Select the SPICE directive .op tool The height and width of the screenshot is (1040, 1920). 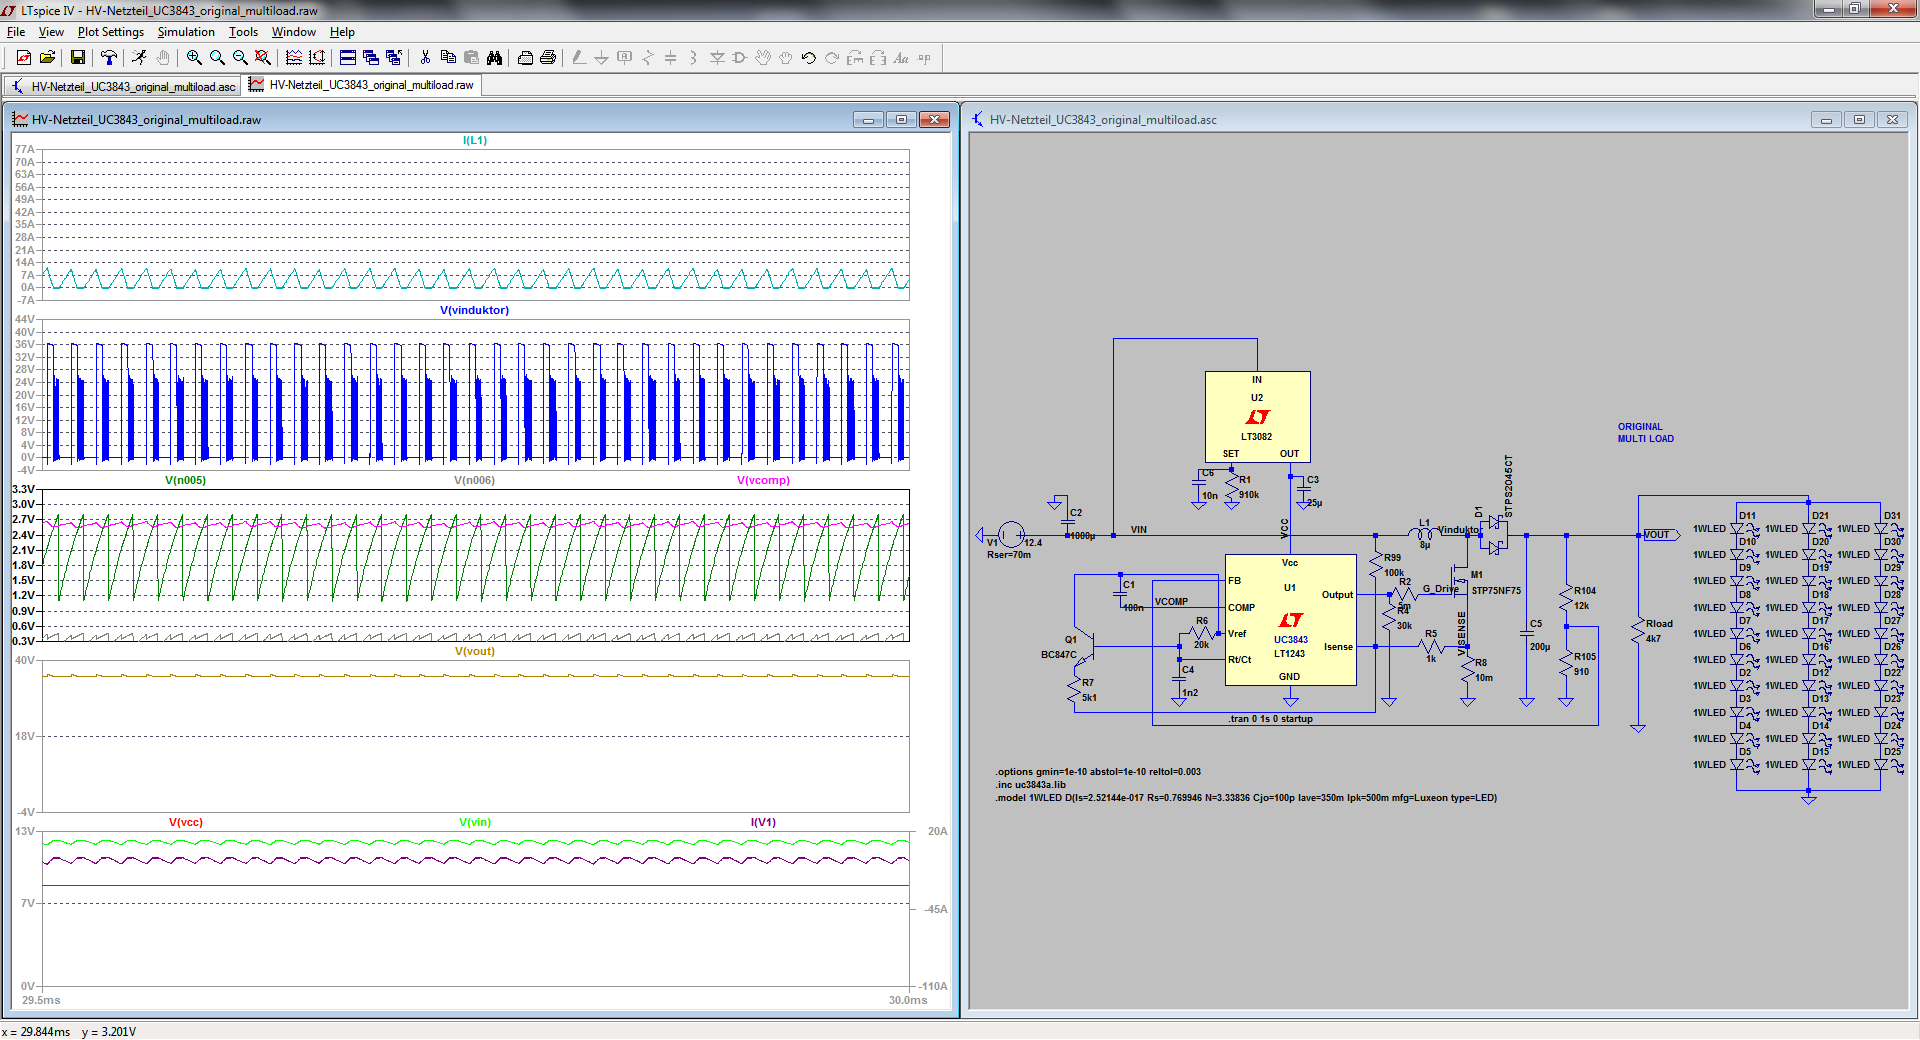[924, 58]
